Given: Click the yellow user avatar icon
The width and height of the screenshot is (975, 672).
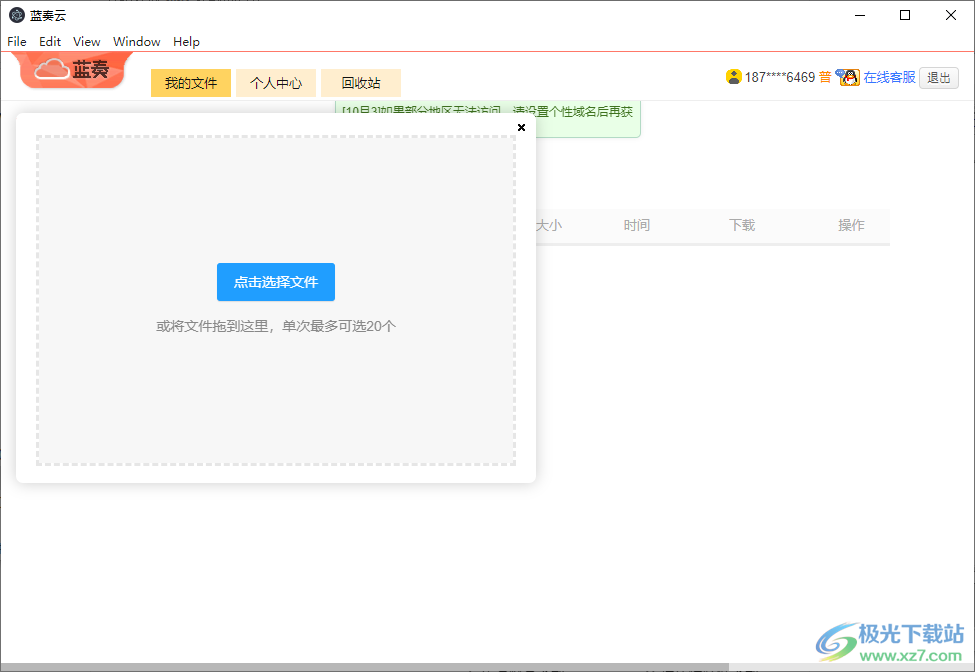Looking at the screenshot, I should point(734,77).
